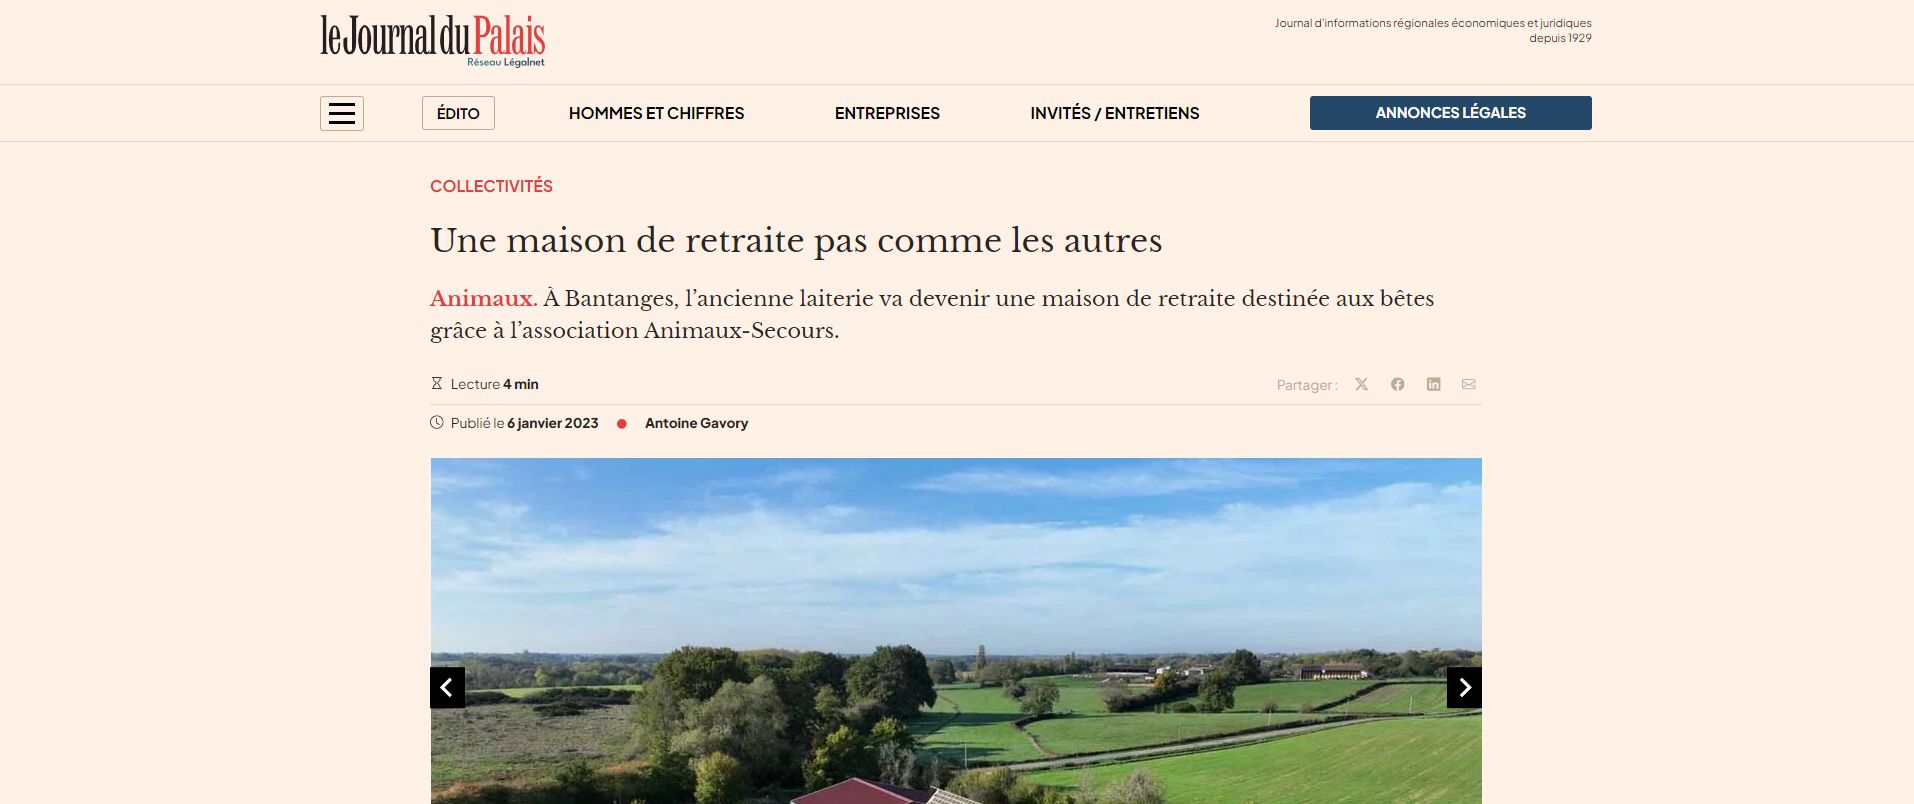Click the ANNONCES LÉGALES button

(x=1450, y=113)
